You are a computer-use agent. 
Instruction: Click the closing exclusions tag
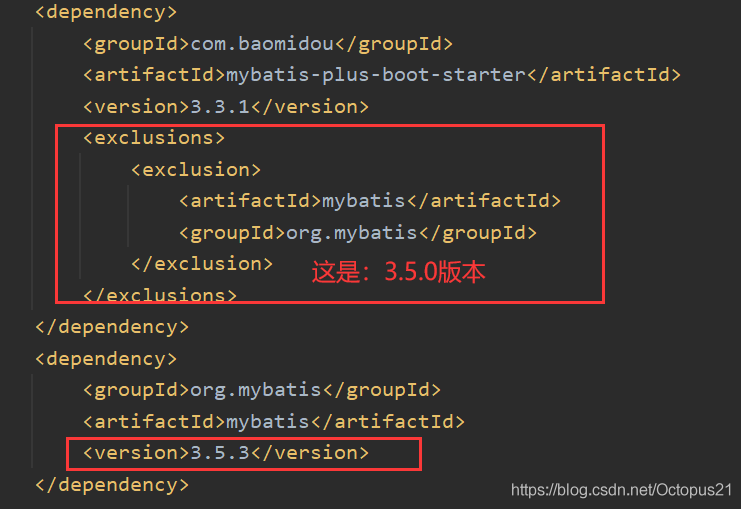point(160,294)
